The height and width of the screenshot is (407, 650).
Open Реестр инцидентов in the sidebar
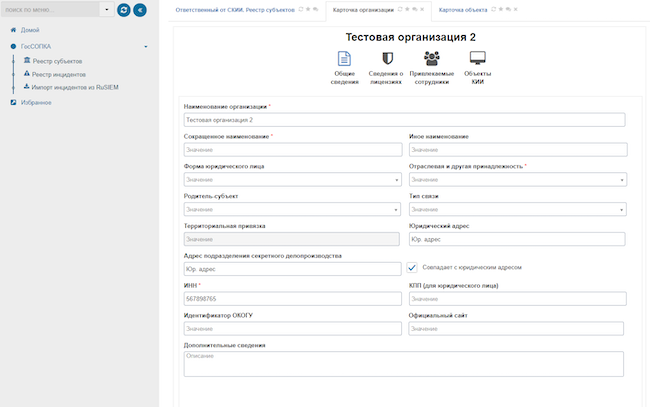(58, 75)
